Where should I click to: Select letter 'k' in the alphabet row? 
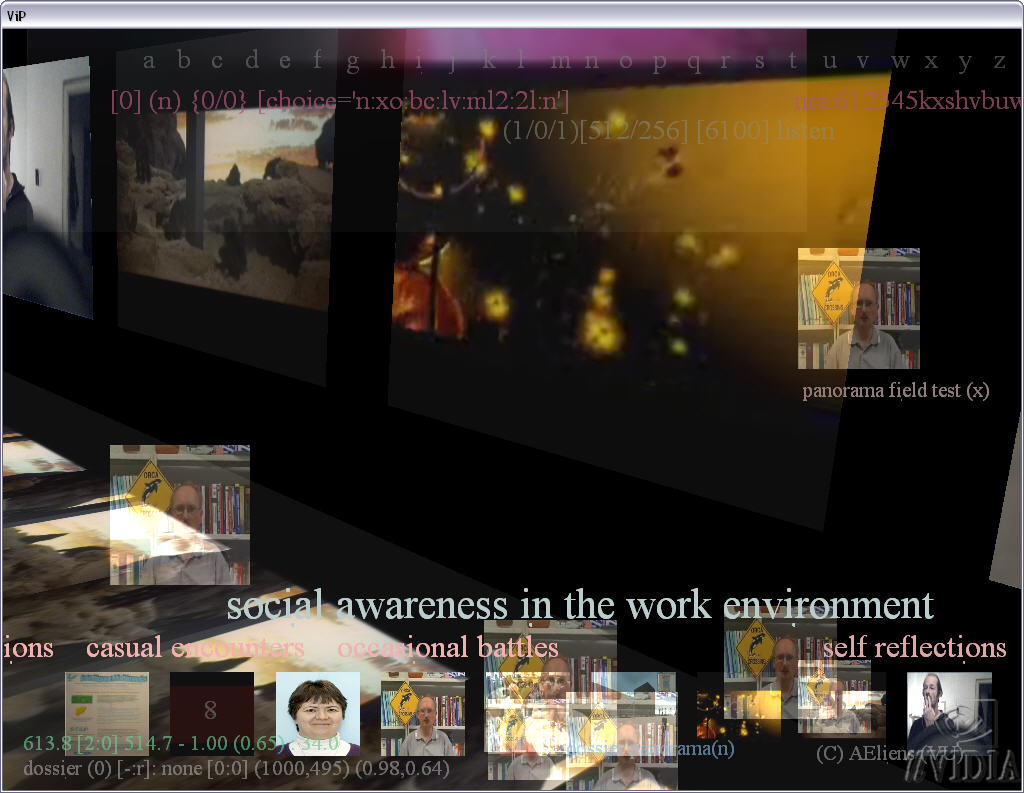click(x=488, y=60)
